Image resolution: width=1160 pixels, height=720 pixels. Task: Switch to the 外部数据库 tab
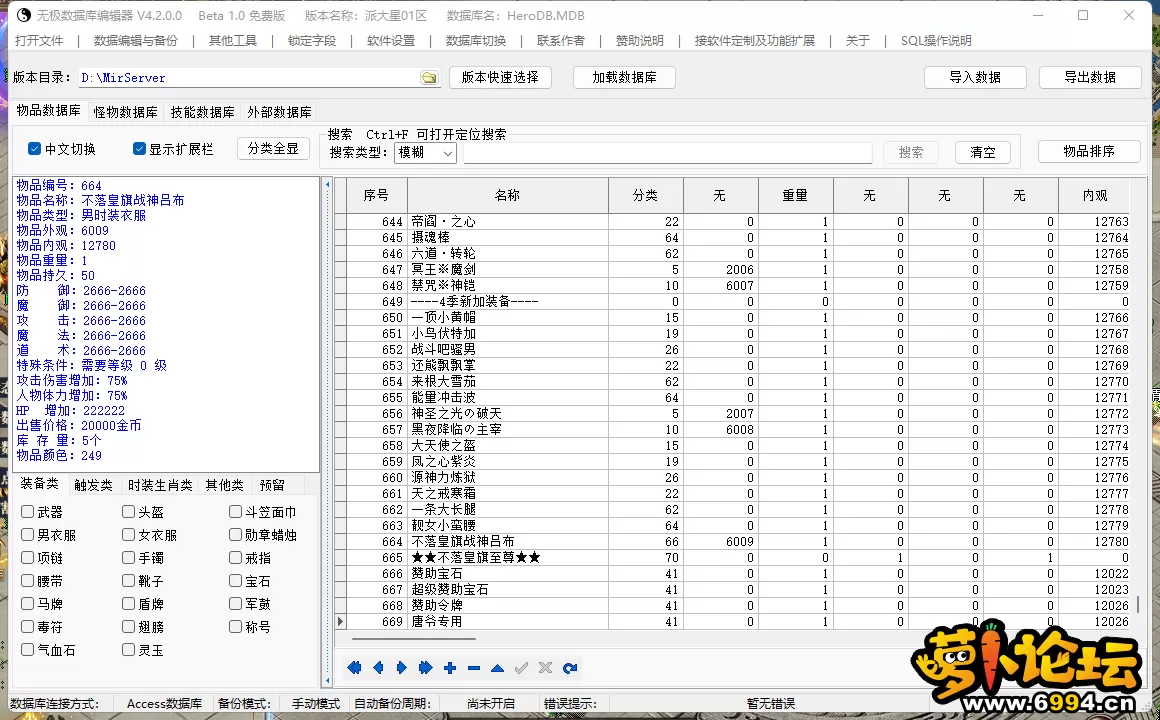pyautogui.click(x=280, y=112)
